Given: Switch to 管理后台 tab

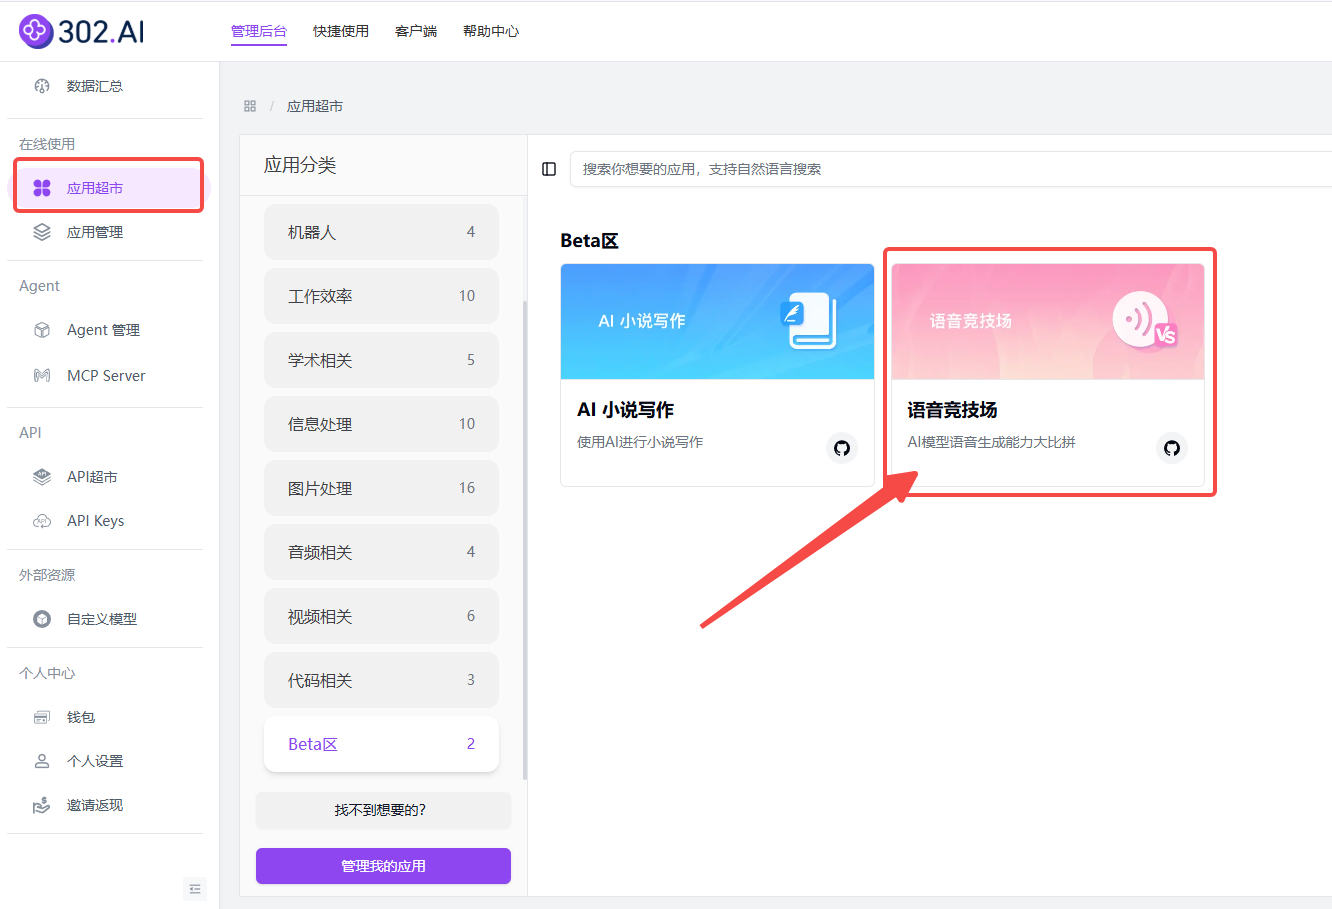Looking at the screenshot, I should (259, 31).
